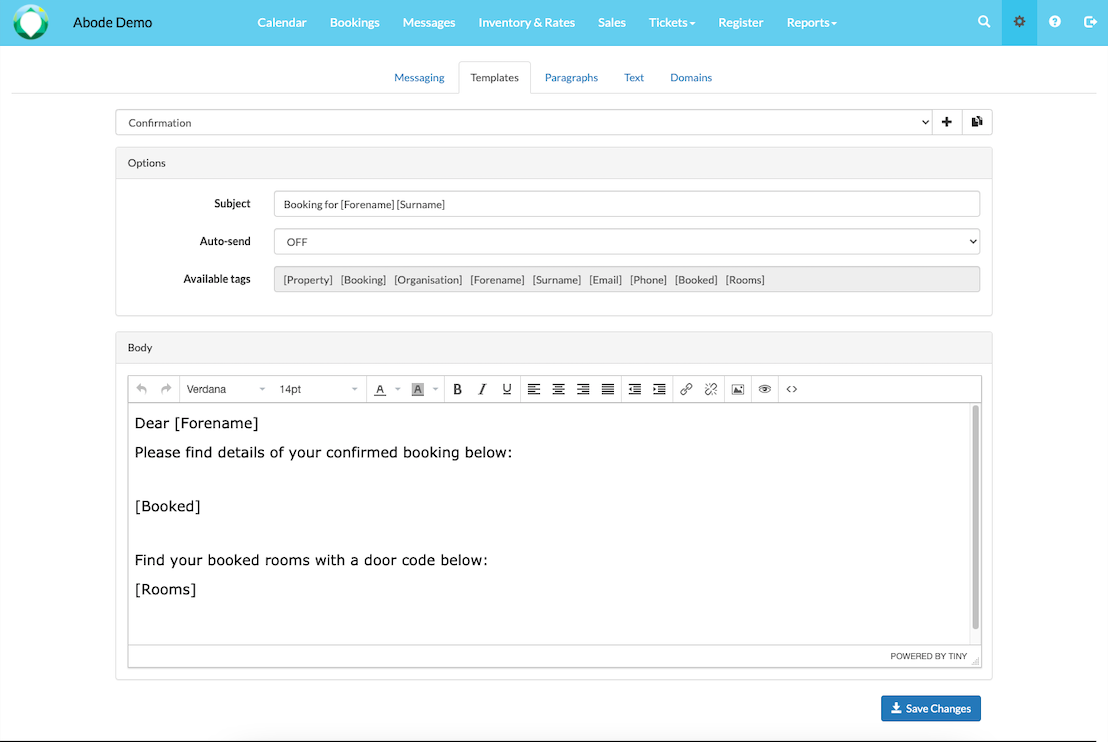1108x742 pixels.
Task: Click the editor resize handle corner
Action: pos(975,661)
